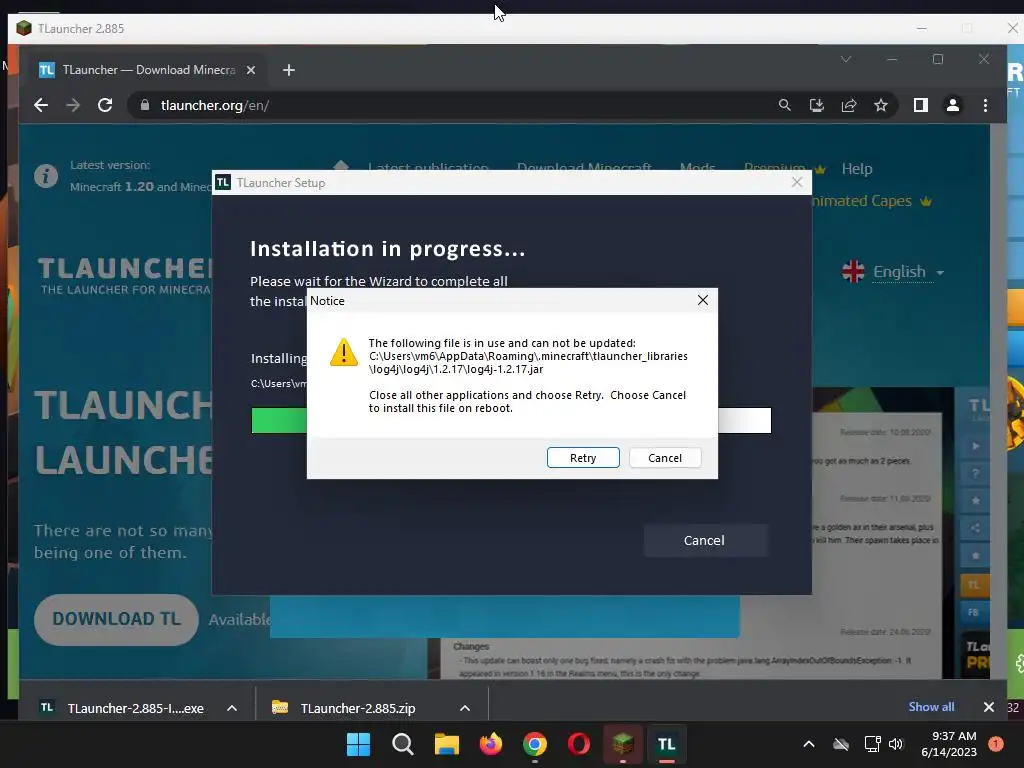Open Latest publication menu item
1024x768 pixels.
[x=428, y=168]
